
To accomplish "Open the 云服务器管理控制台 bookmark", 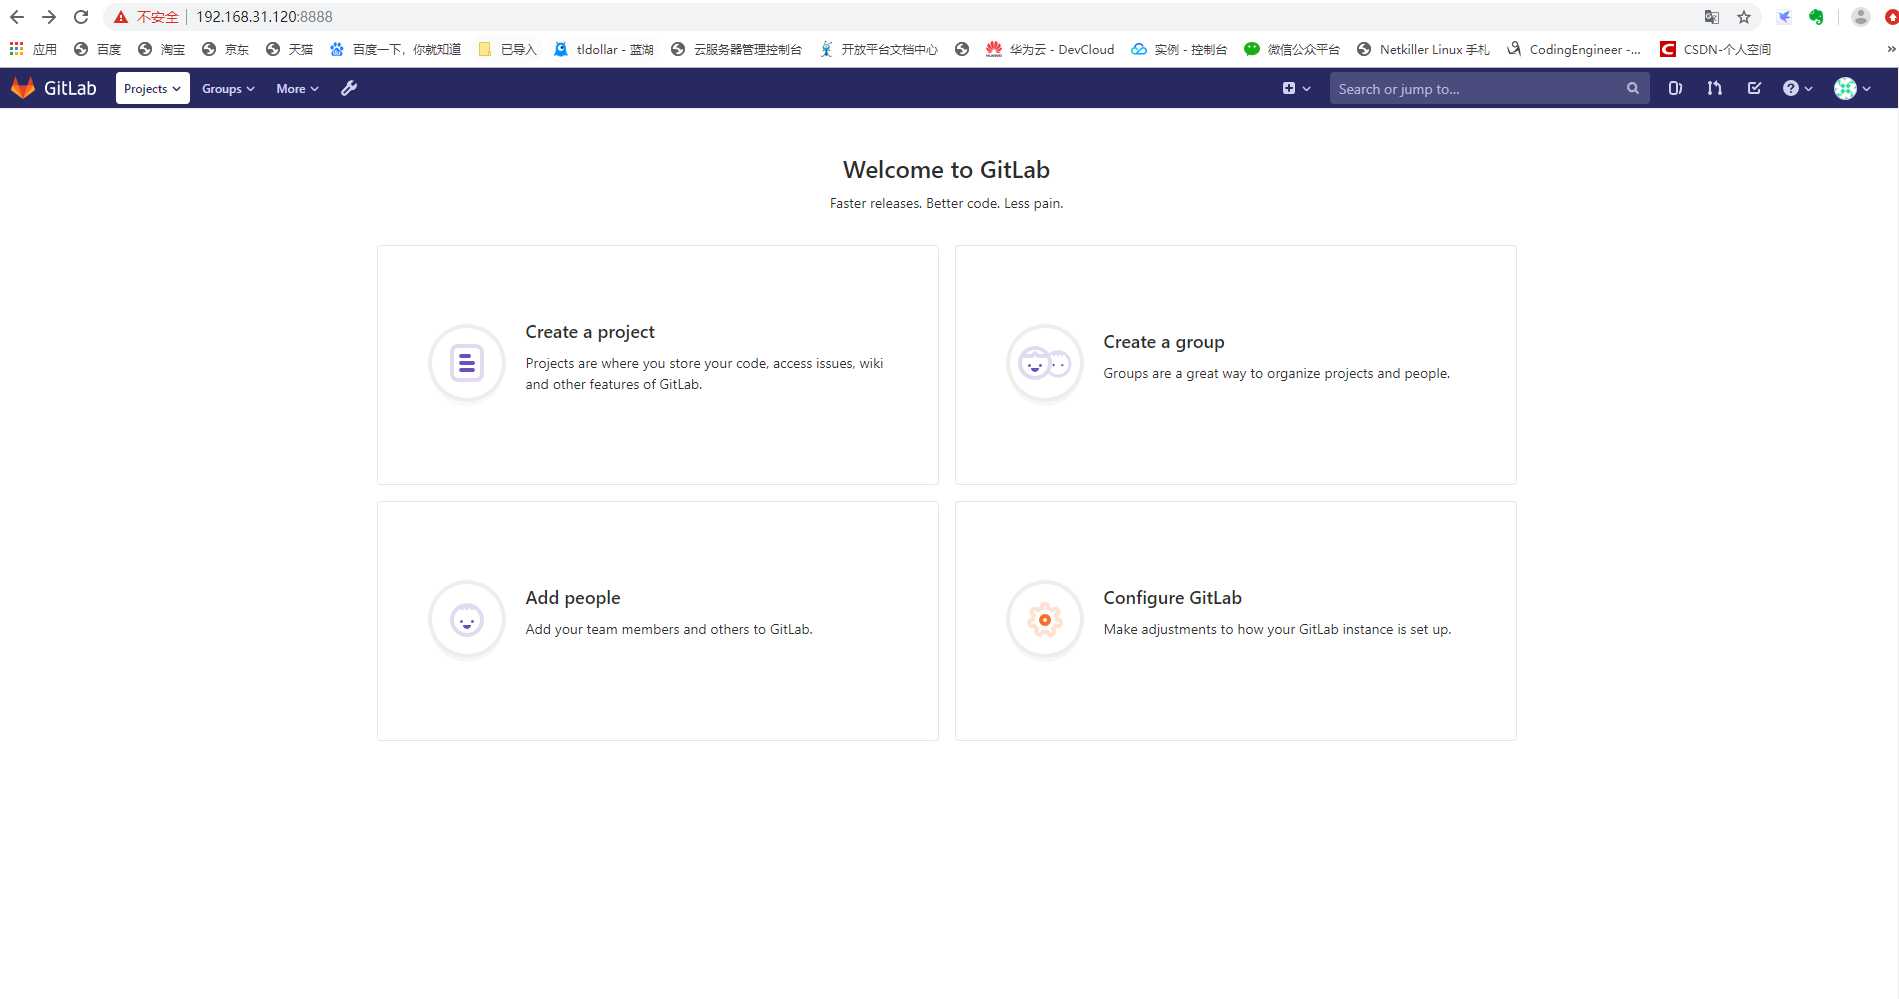I will coord(736,49).
